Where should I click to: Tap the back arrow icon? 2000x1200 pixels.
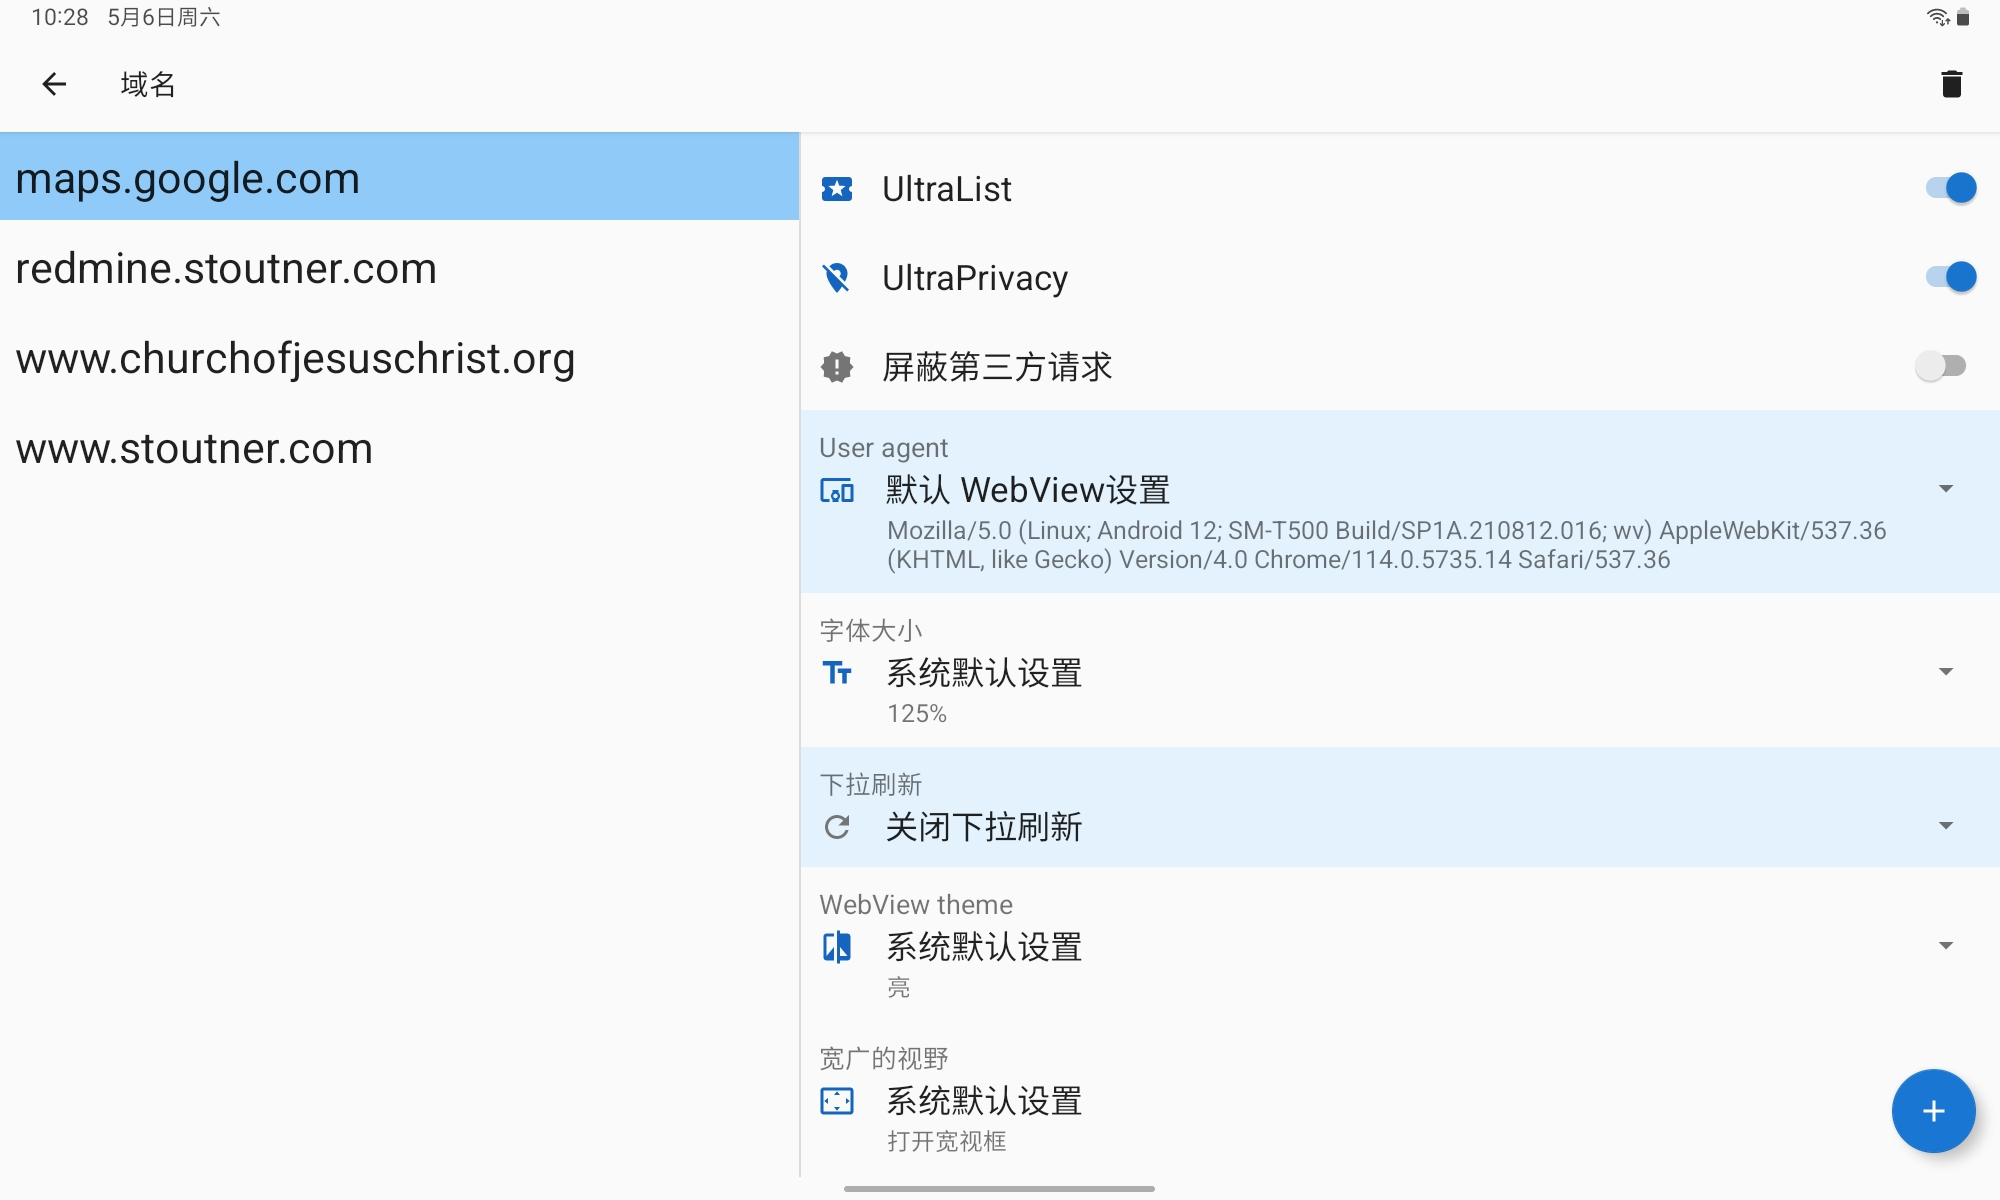tap(54, 85)
